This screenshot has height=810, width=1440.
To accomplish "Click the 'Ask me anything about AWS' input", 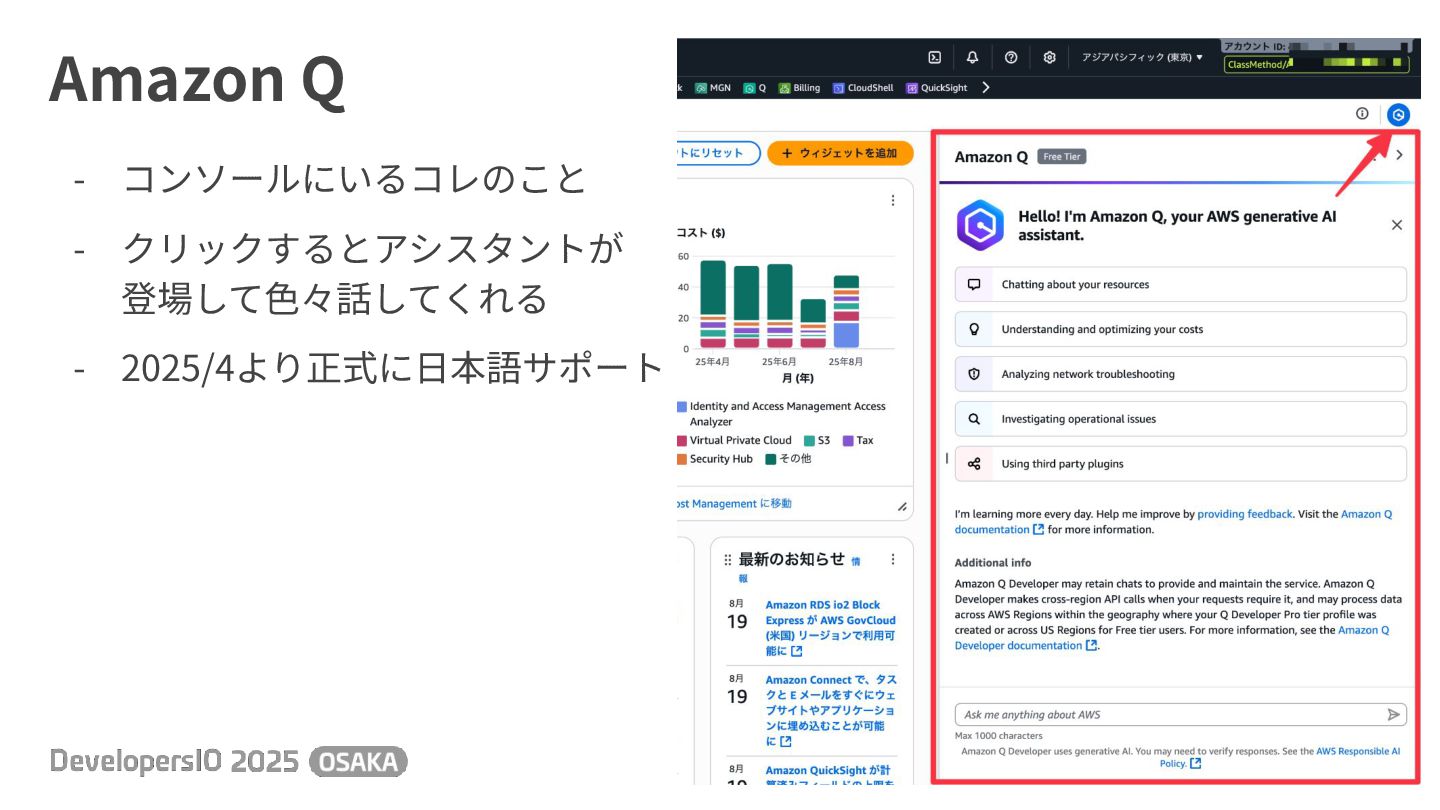I will [x=1180, y=715].
